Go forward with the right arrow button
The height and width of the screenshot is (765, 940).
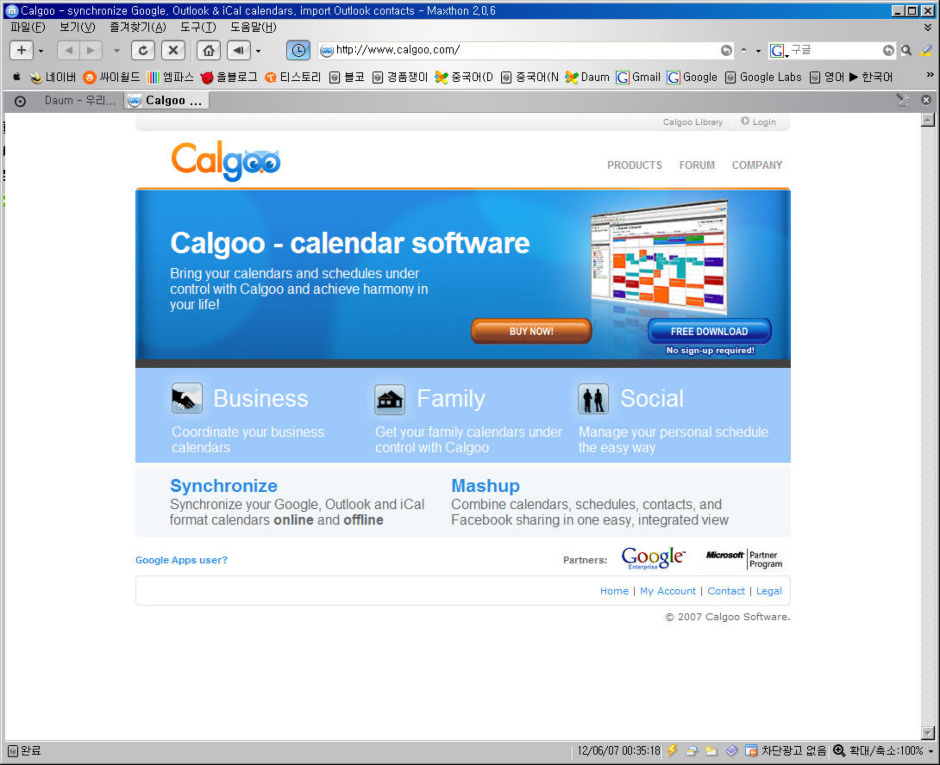(91, 50)
